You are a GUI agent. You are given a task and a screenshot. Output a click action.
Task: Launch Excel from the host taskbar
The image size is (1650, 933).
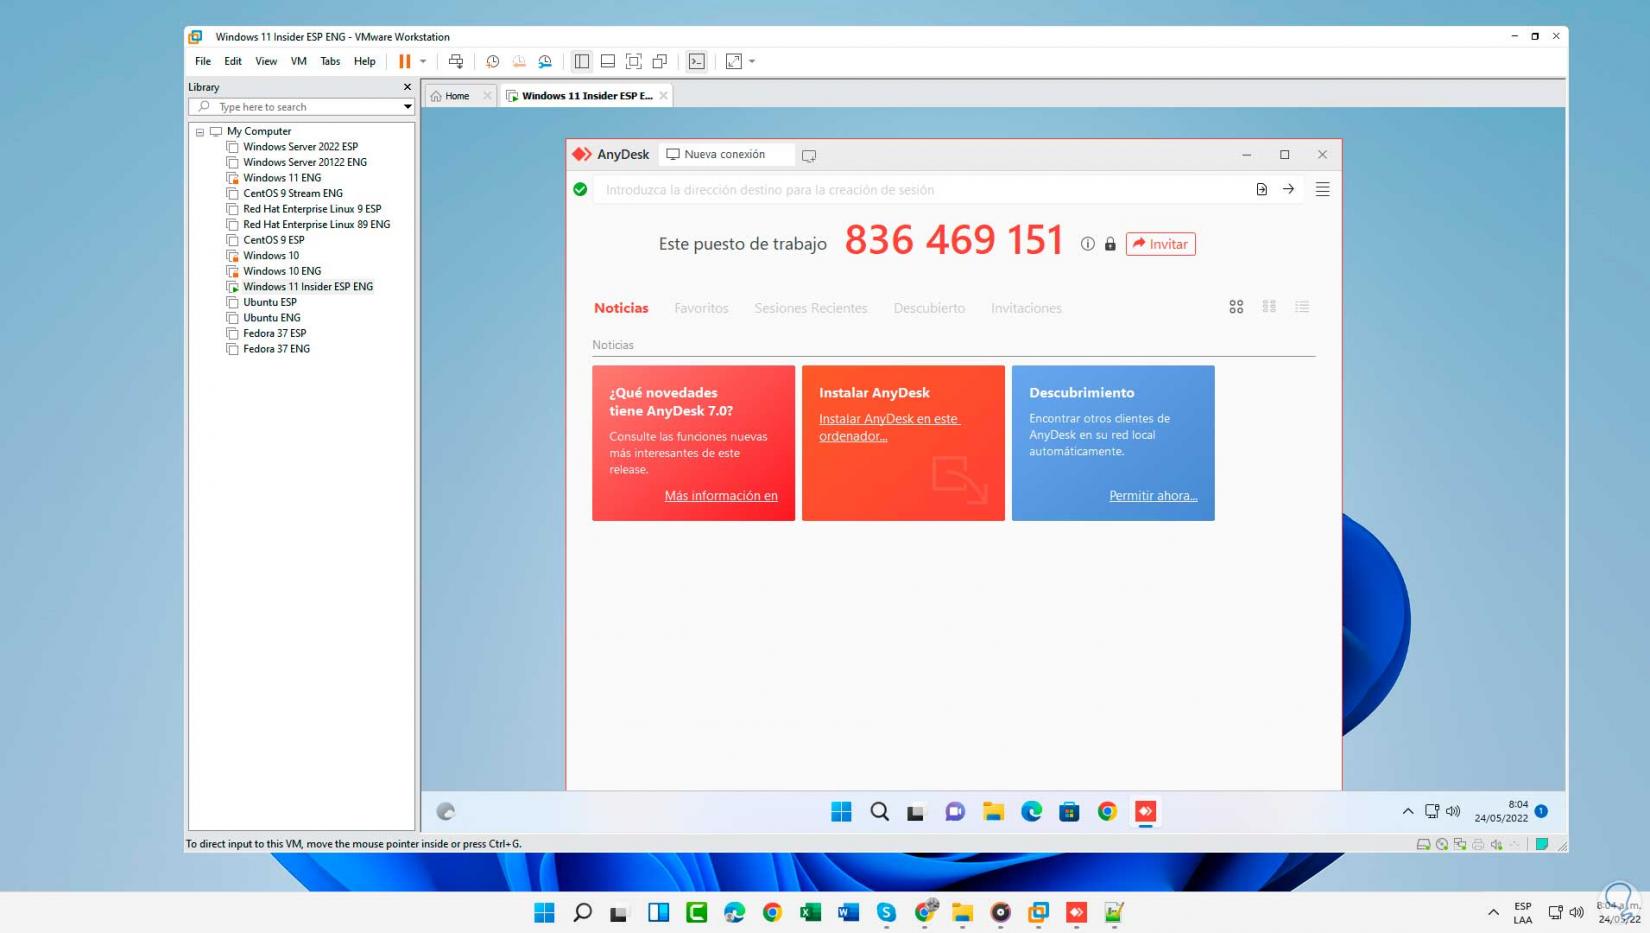tap(810, 912)
